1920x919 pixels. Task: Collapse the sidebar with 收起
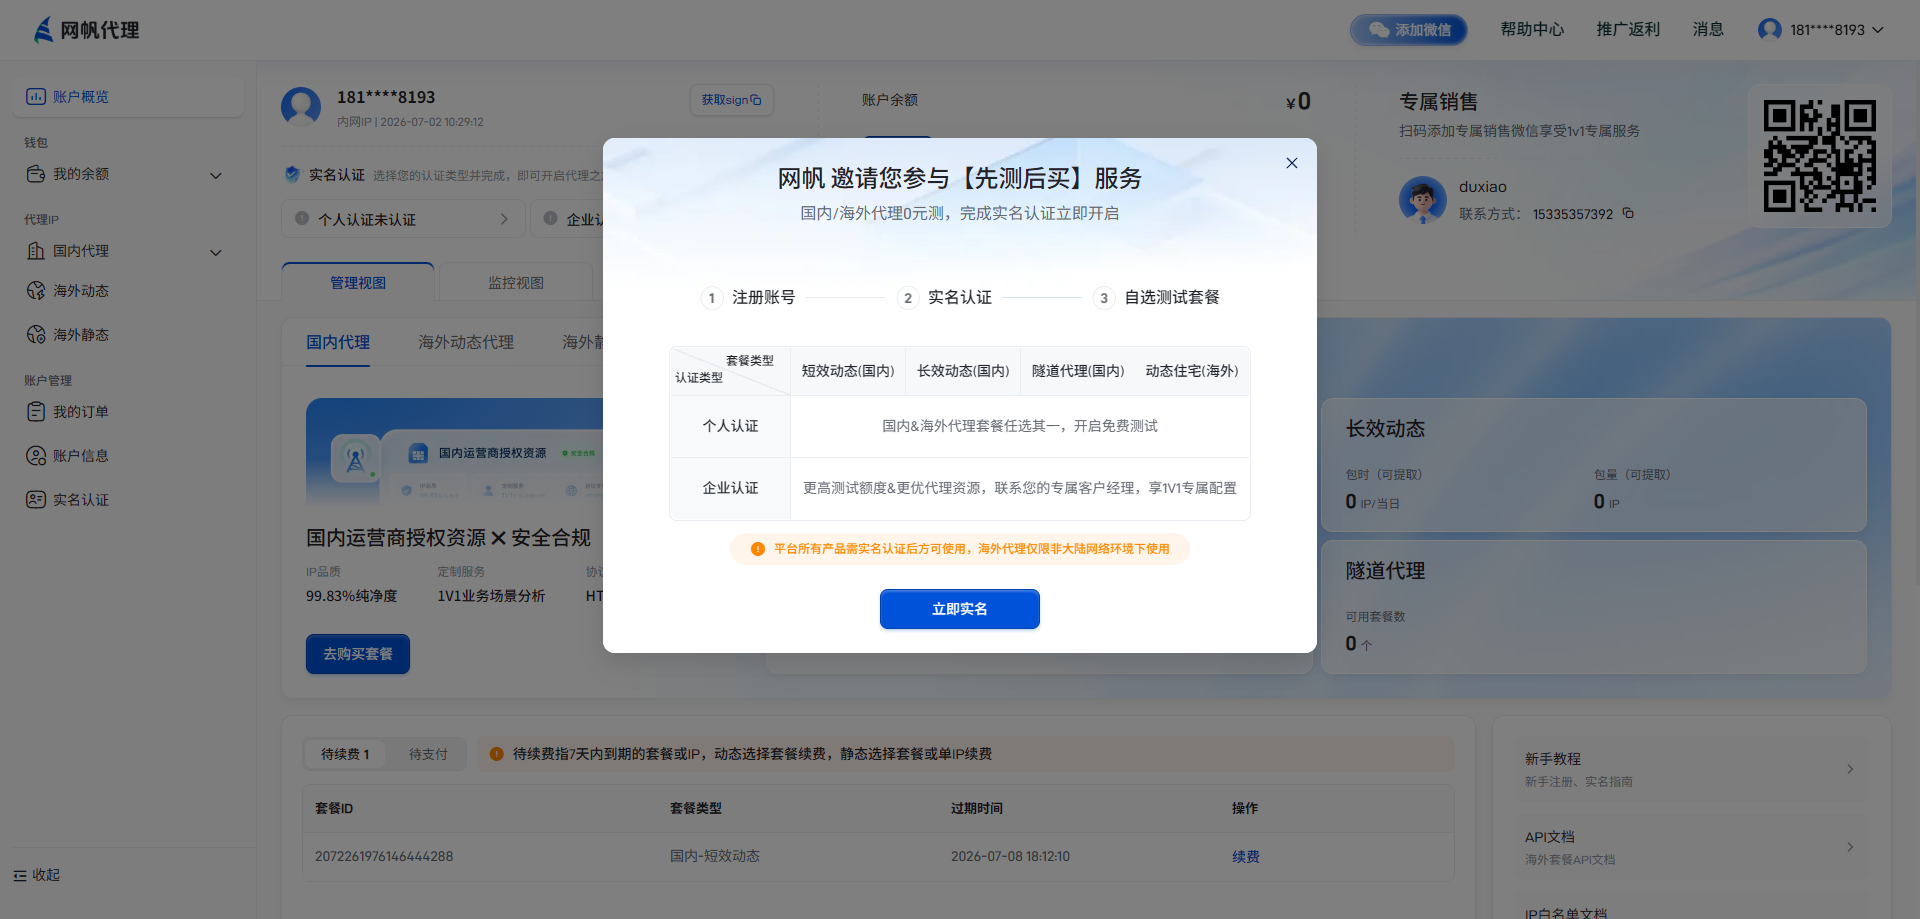pos(37,875)
